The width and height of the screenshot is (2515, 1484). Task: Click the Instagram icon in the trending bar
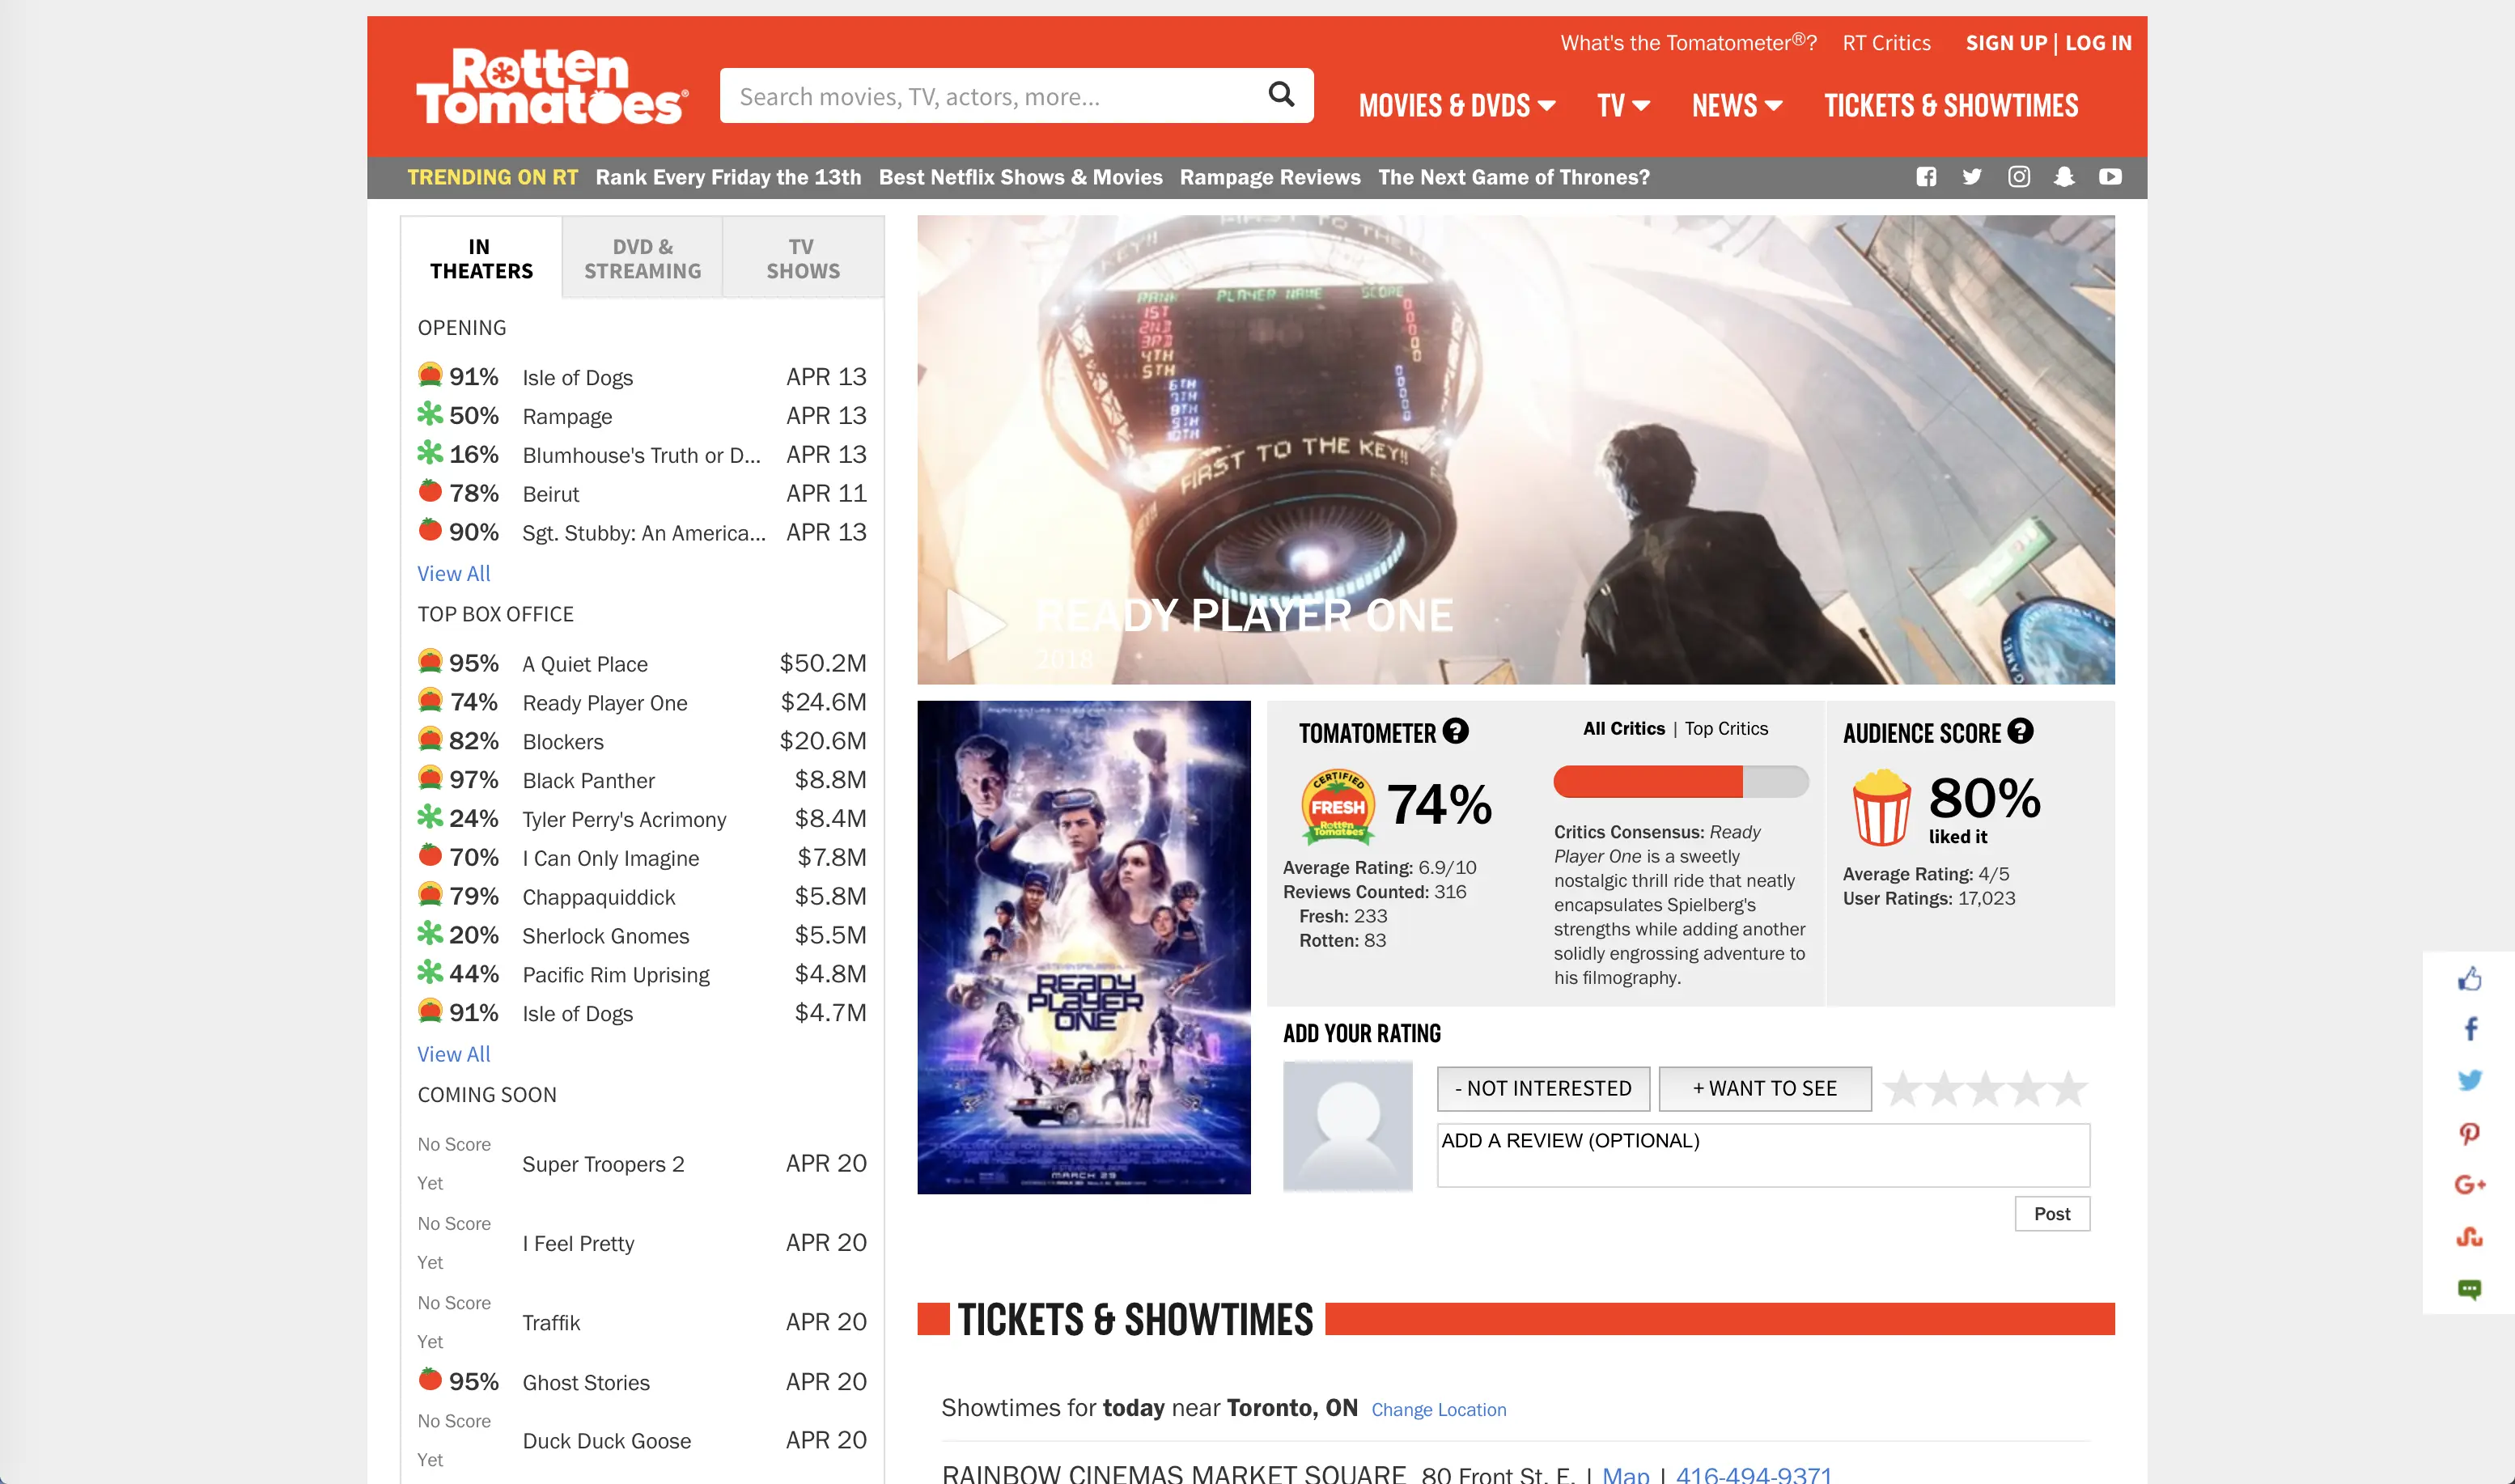point(2019,177)
